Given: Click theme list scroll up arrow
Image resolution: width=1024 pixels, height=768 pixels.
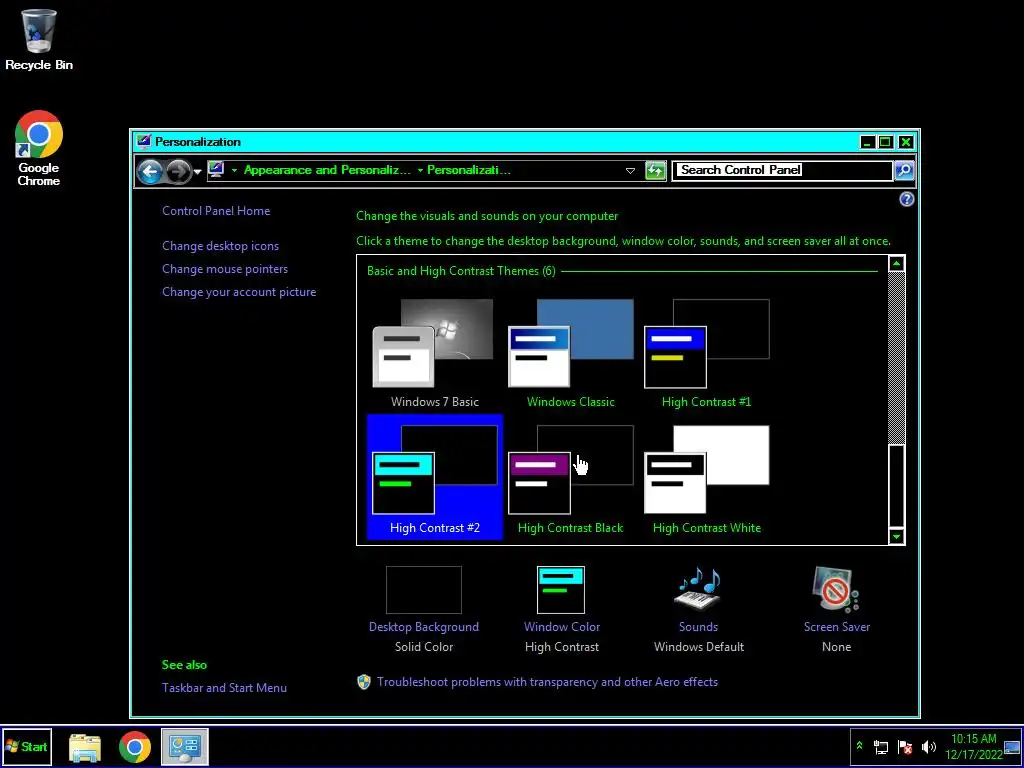Looking at the screenshot, I should pyautogui.click(x=897, y=264).
